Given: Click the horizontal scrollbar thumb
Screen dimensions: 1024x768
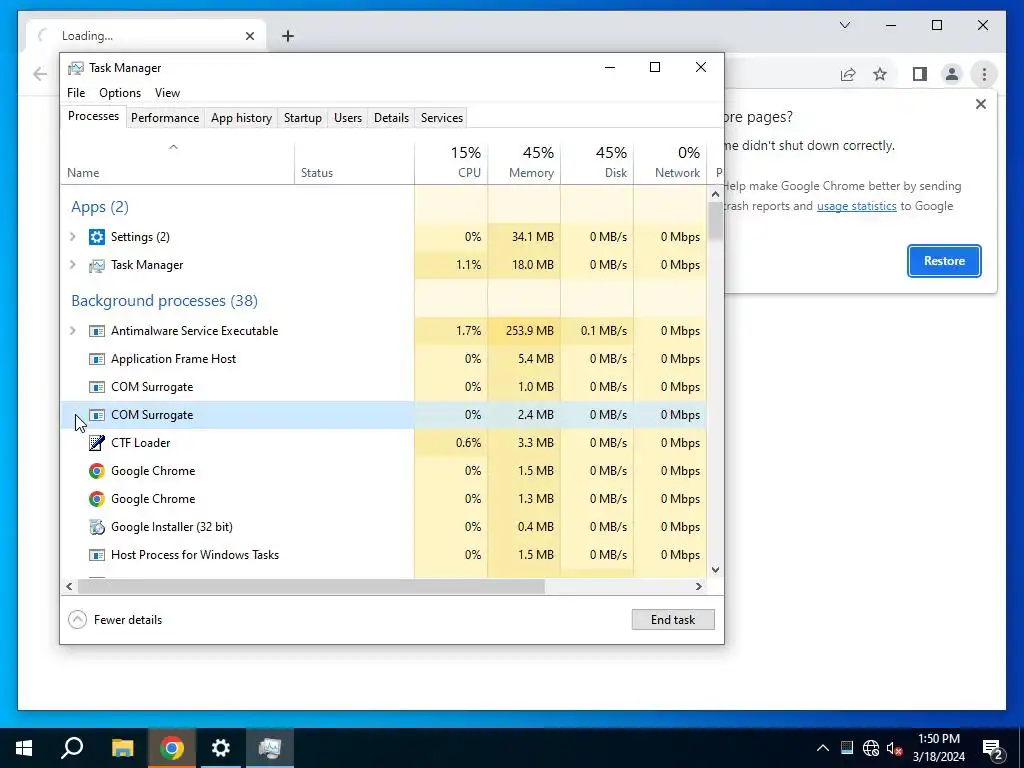Looking at the screenshot, I should click(x=311, y=586).
